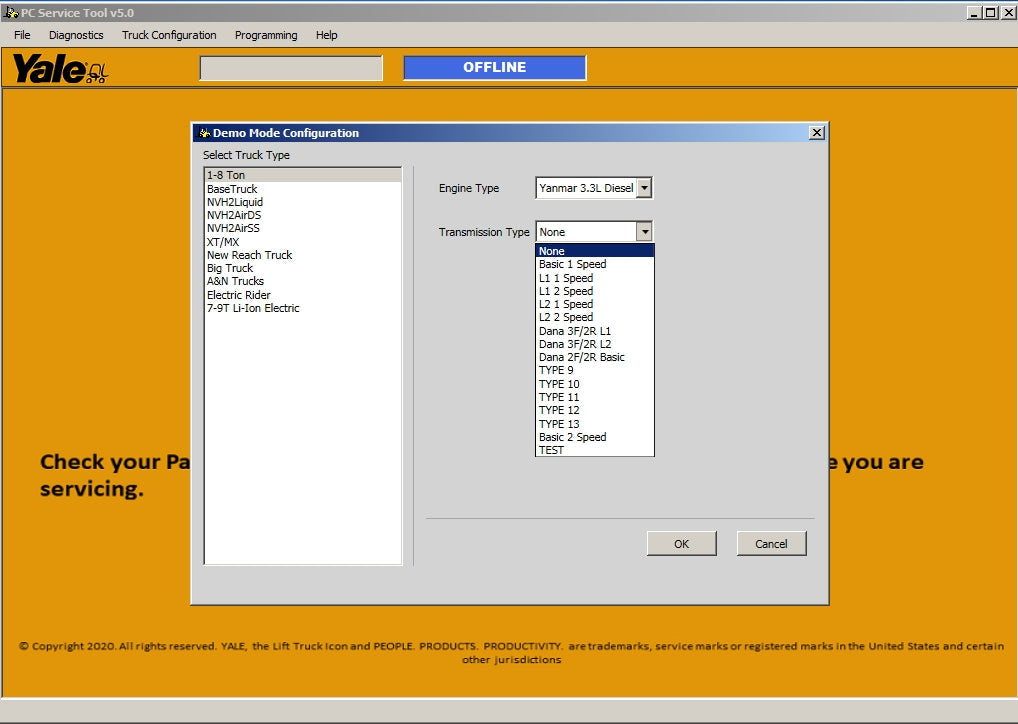Open the Truck Configuration menu
Screen dimensions: 1018x724
click(169, 35)
